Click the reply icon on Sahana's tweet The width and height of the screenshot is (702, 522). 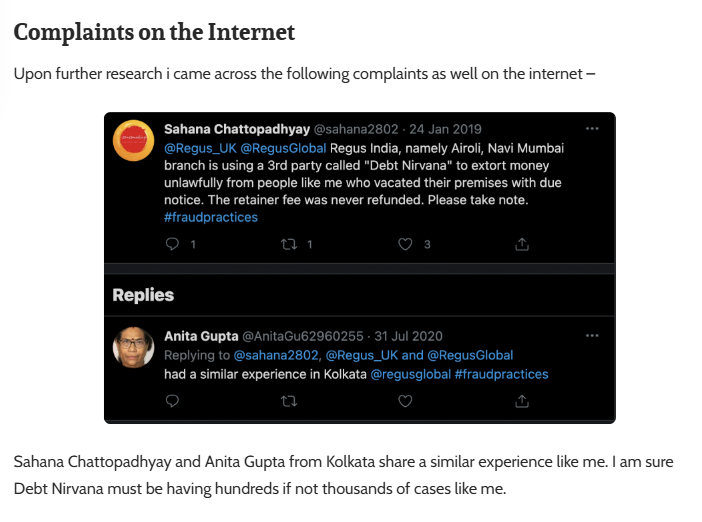(x=171, y=244)
